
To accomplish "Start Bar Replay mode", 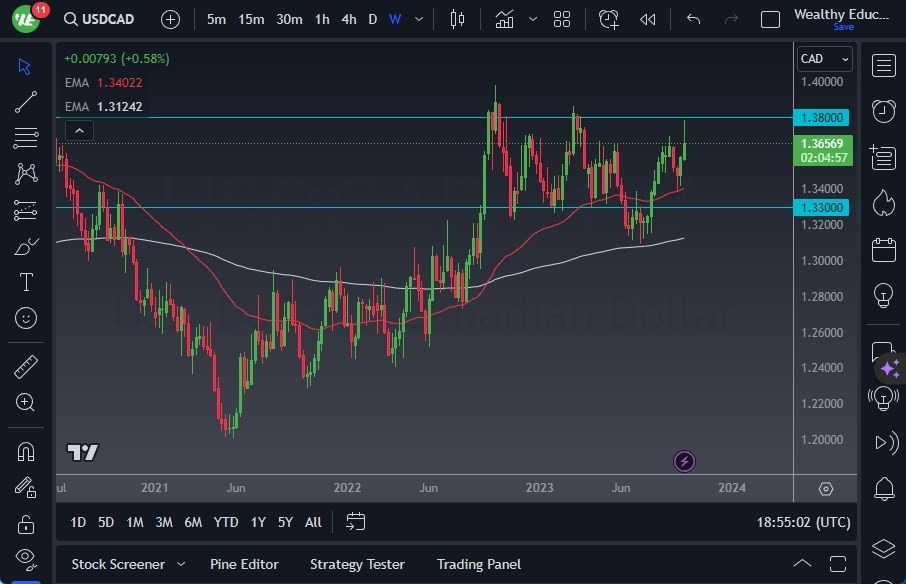I will [x=647, y=19].
